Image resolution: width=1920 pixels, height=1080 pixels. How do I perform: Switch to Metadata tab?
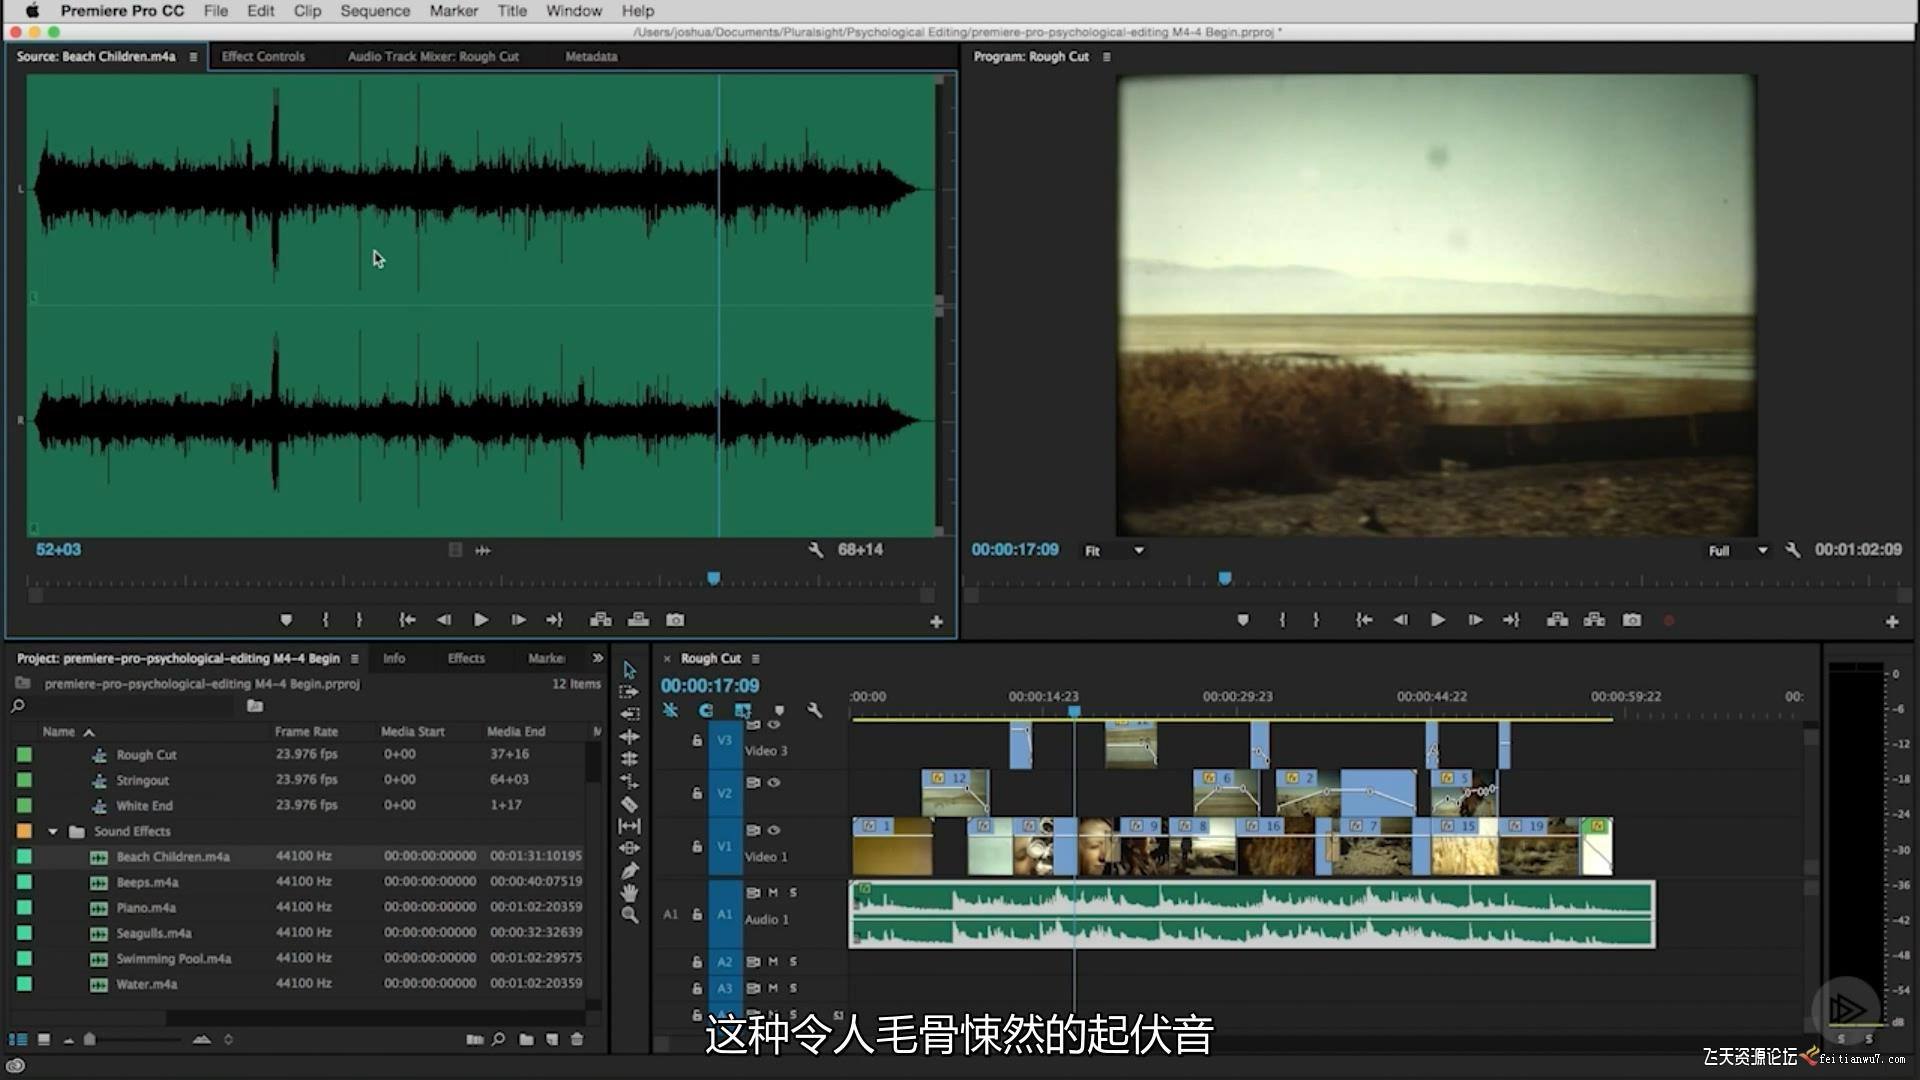coord(591,57)
